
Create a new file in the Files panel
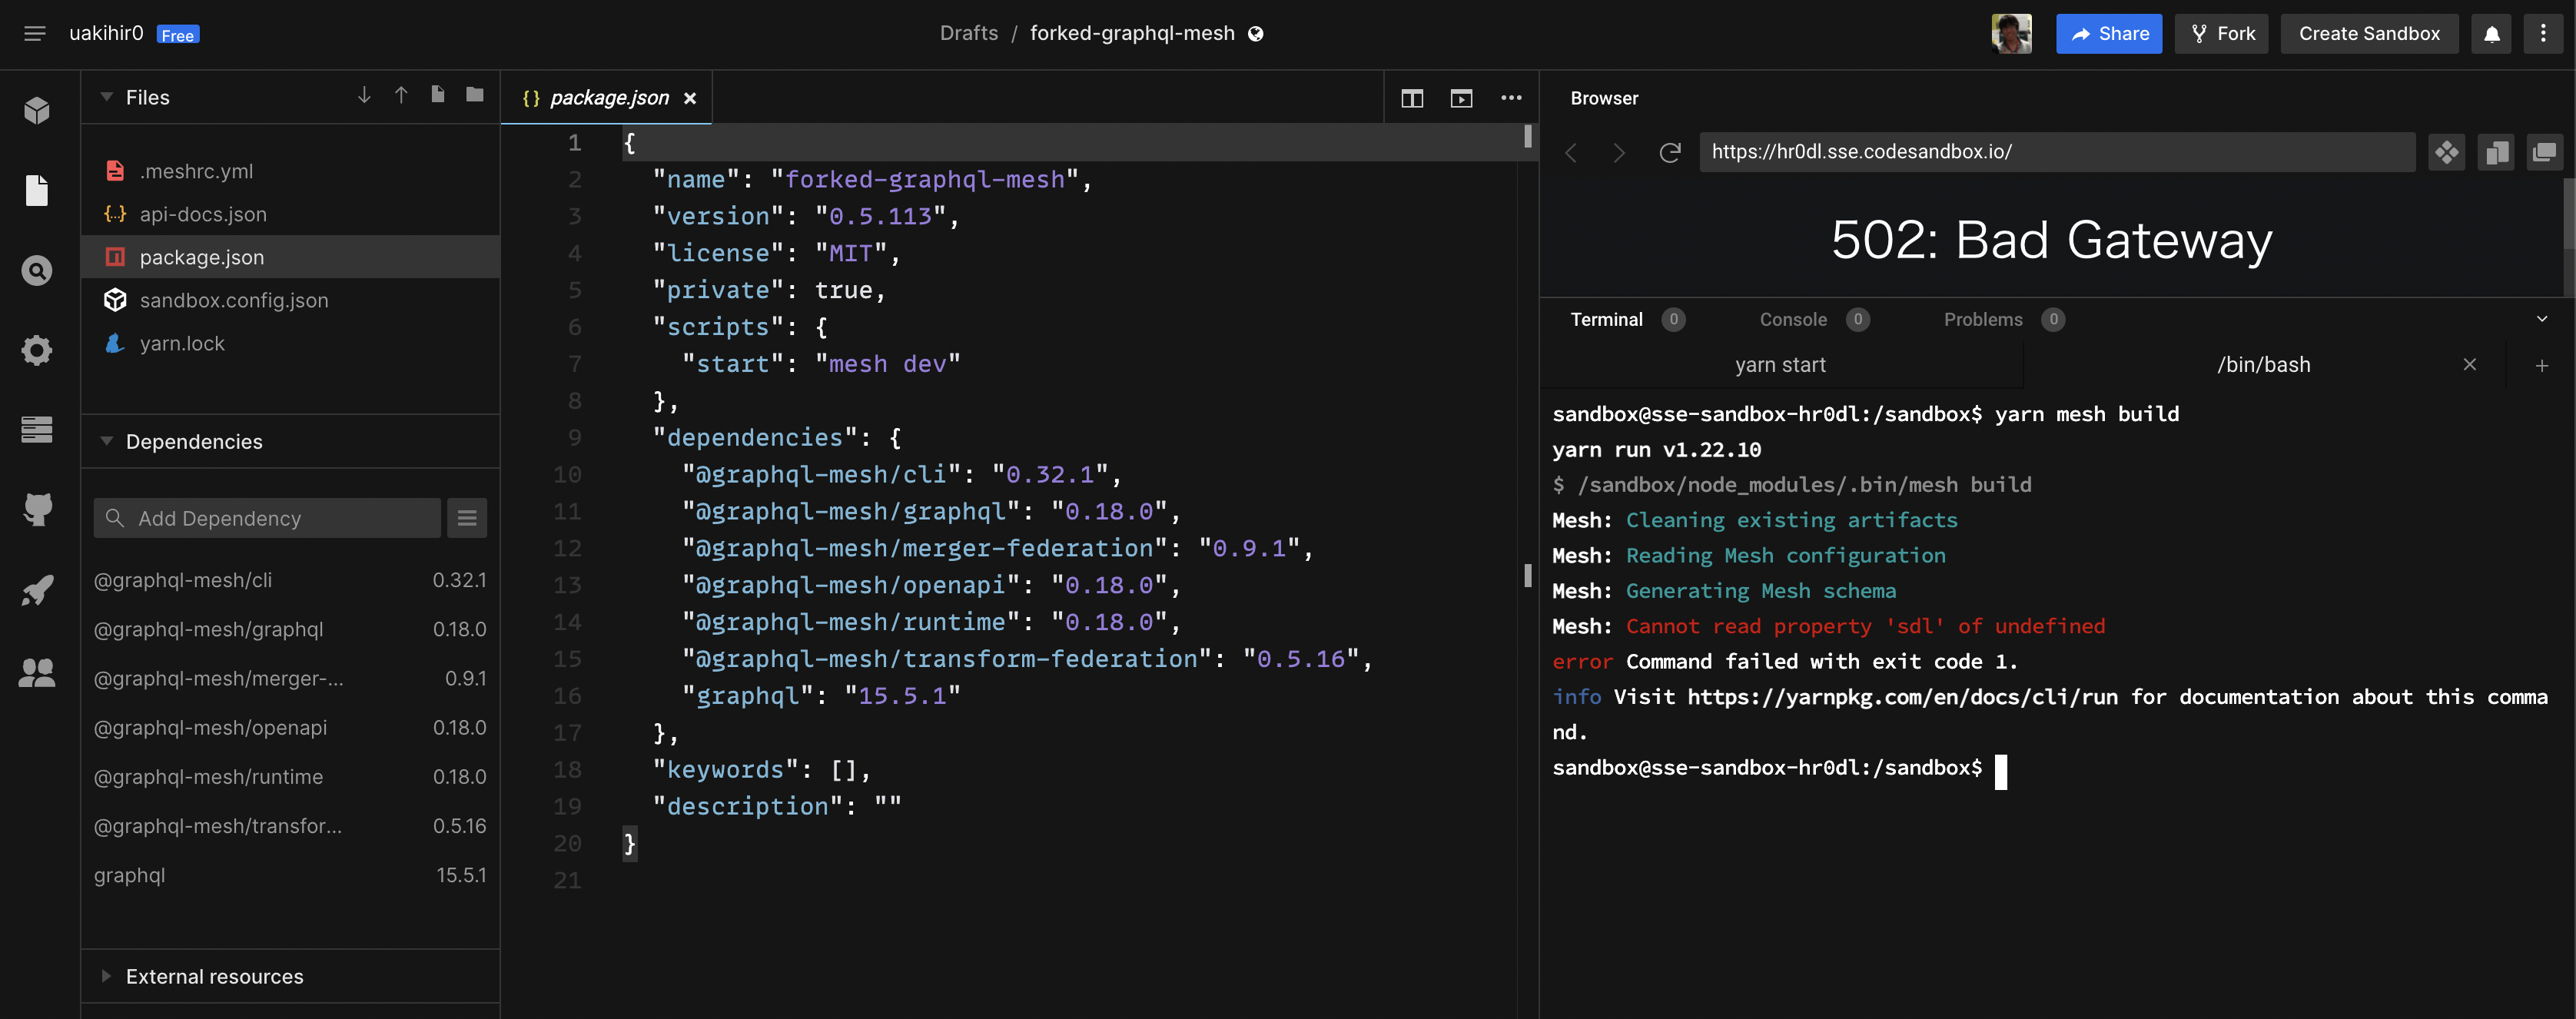coord(437,95)
